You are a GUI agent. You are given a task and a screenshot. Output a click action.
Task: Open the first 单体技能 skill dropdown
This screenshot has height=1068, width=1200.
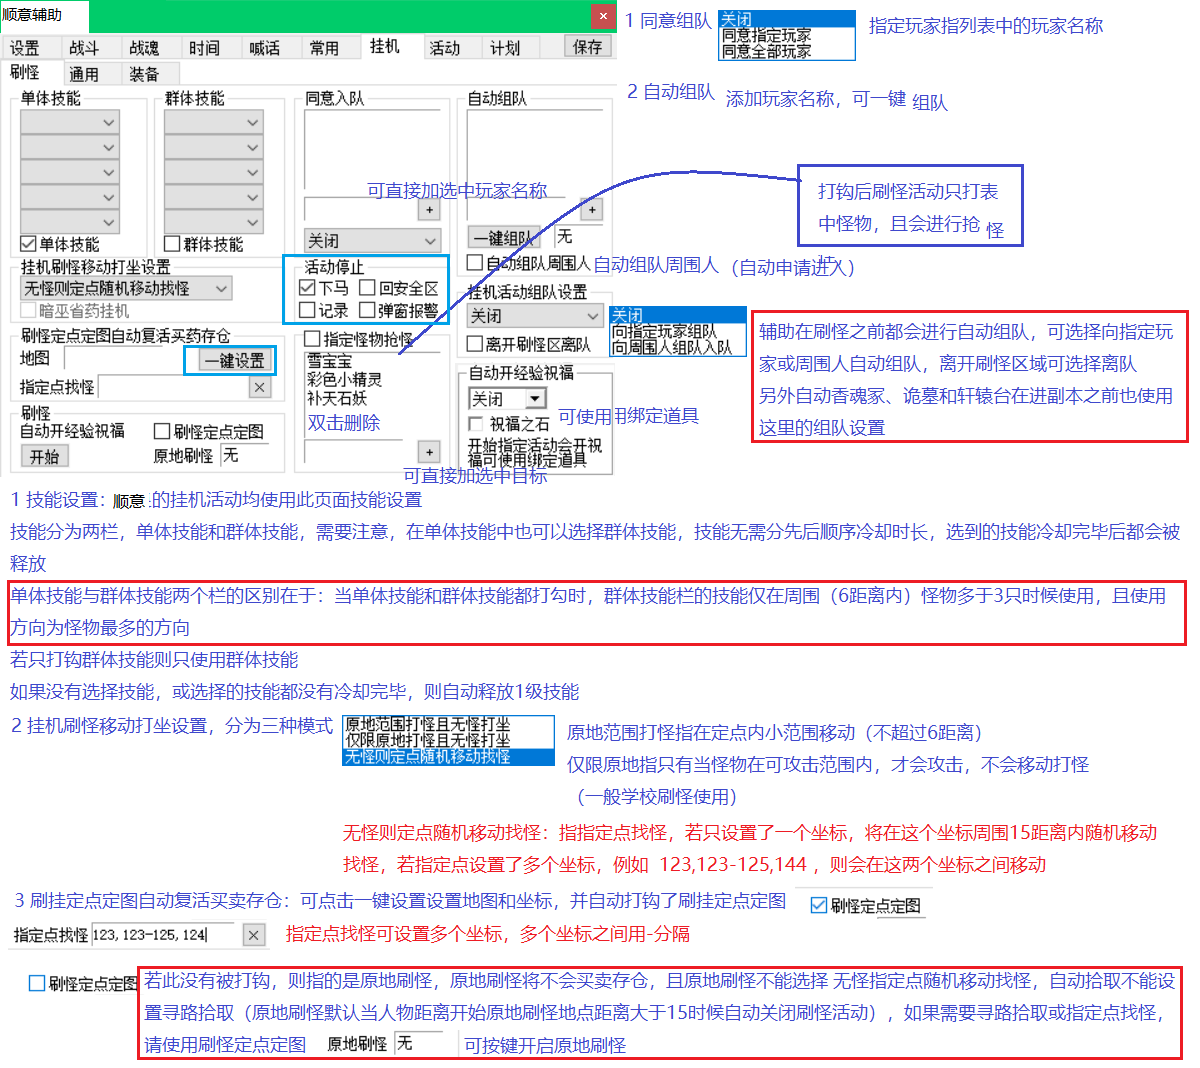click(70, 122)
